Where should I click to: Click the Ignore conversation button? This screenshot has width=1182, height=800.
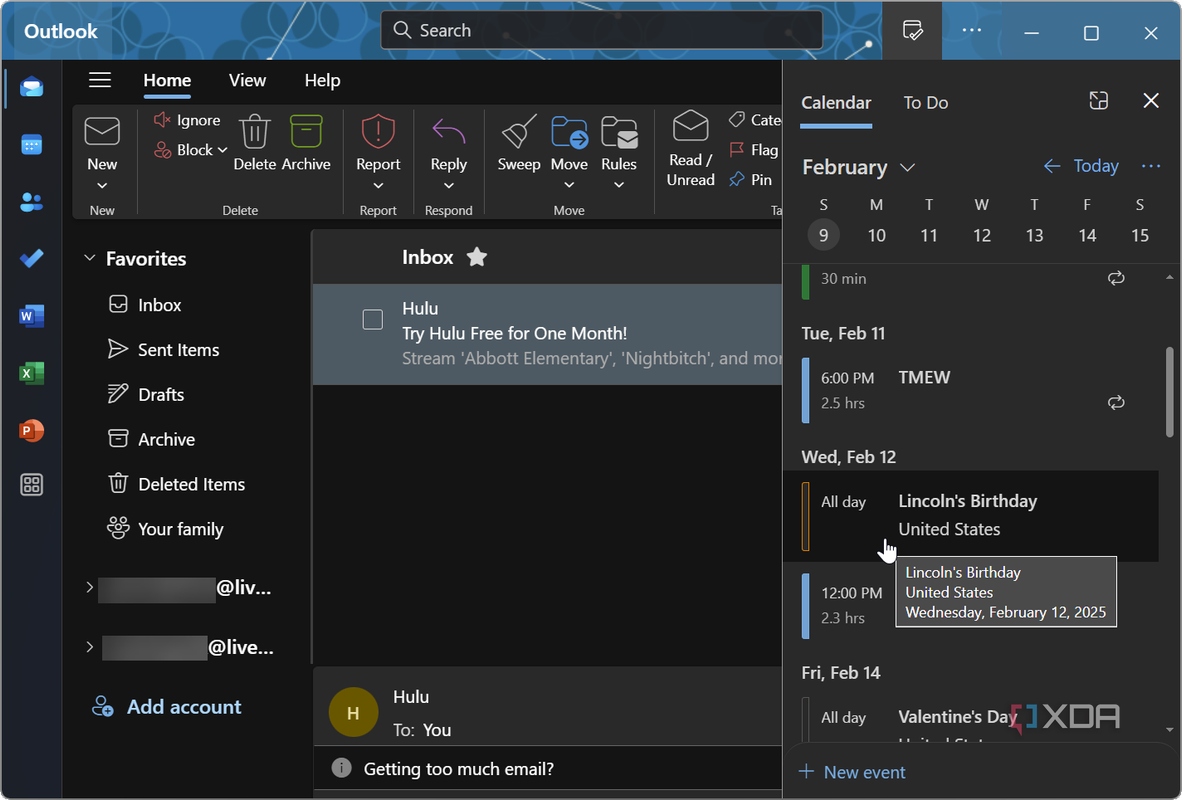[x=188, y=120]
